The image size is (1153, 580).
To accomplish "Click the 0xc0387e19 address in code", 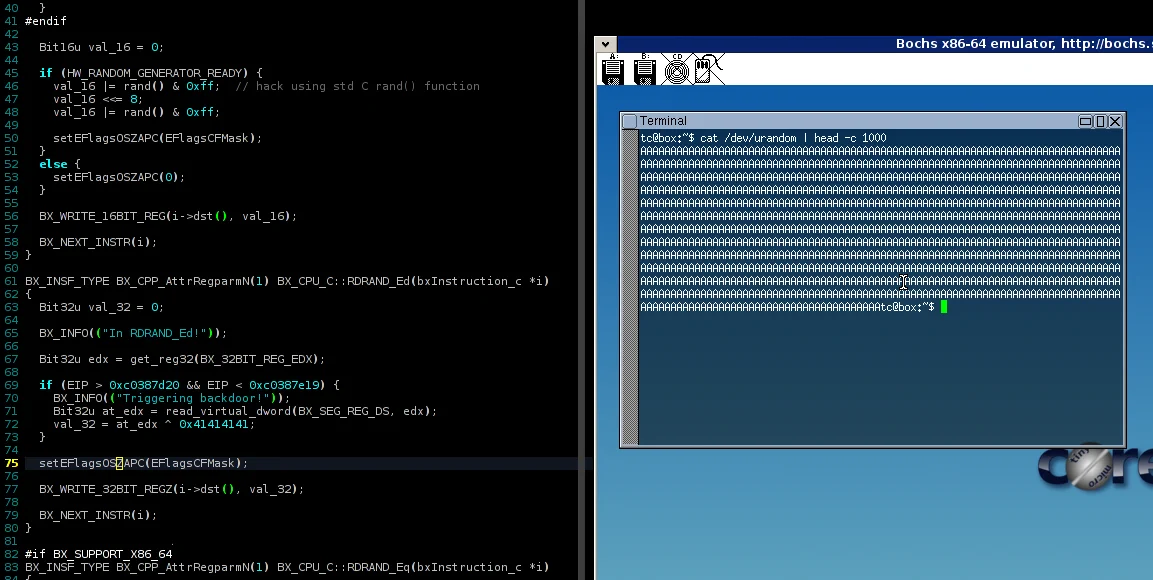I will (x=284, y=385).
